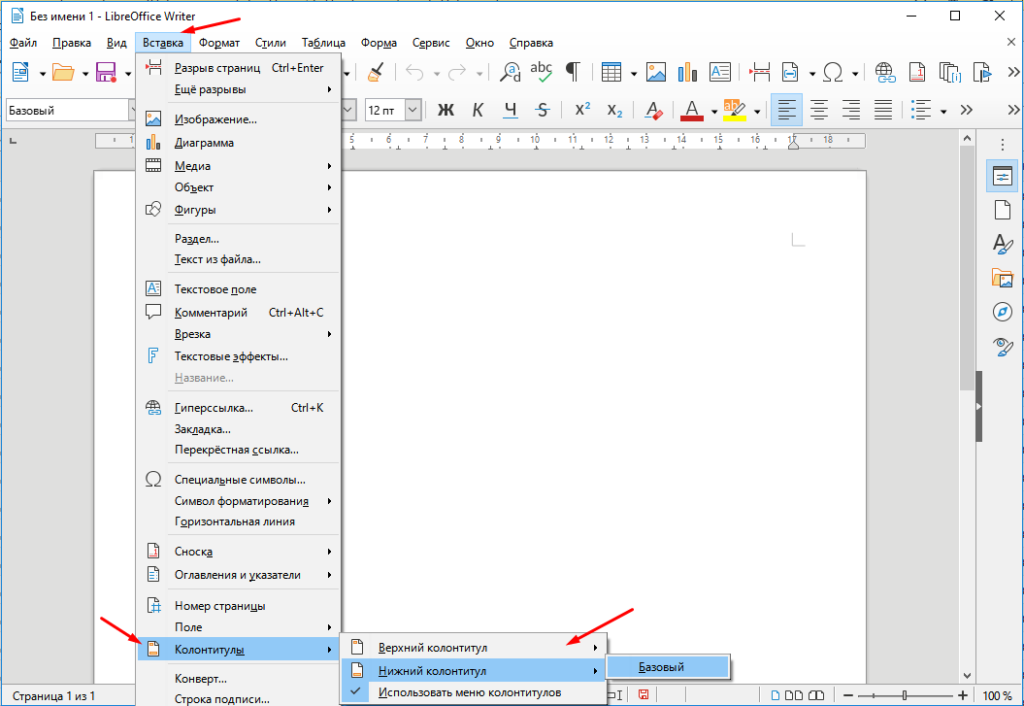Select Комментарий menu entry
The width and height of the screenshot is (1024, 706).
[238, 312]
